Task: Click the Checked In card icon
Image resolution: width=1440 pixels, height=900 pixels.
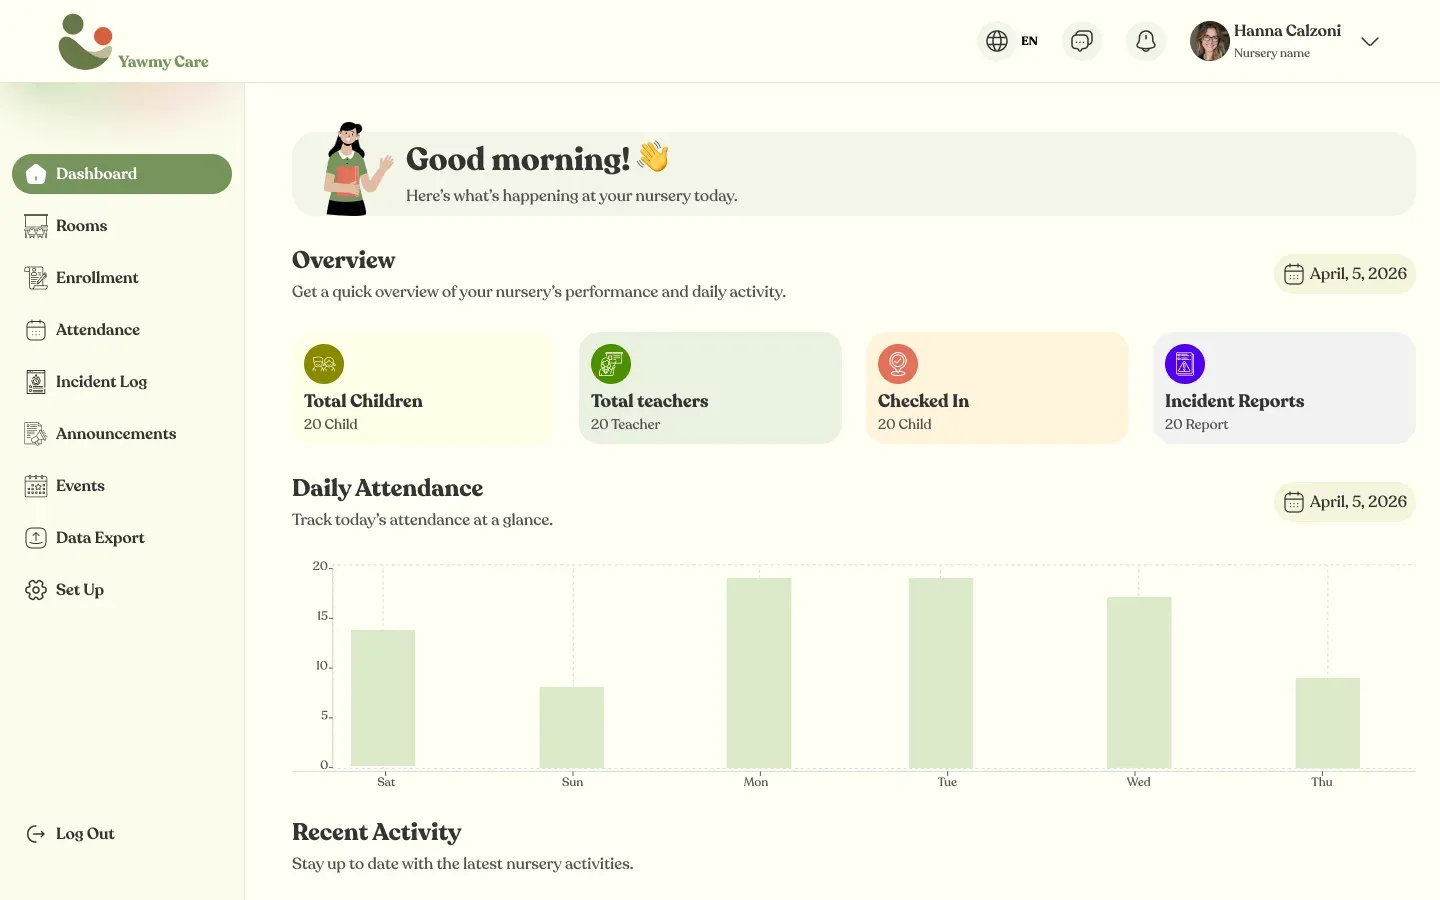Action: 898,364
